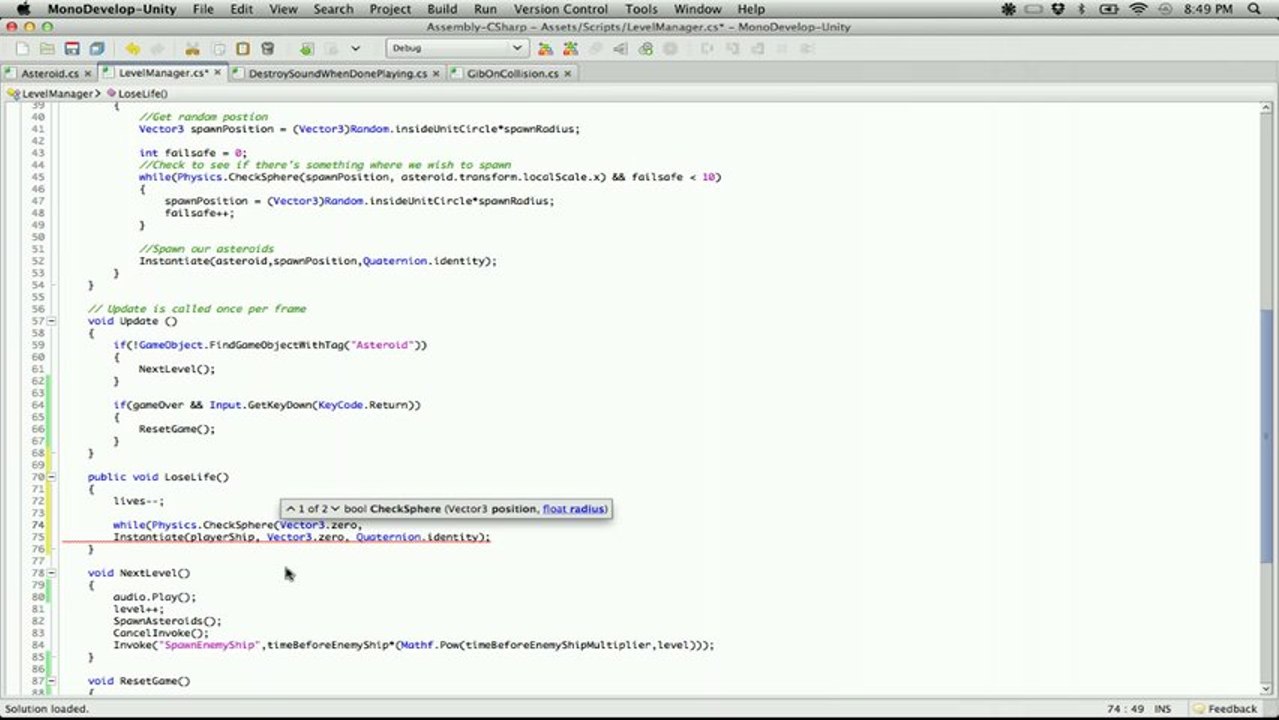1279x720 pixels.
Task: Click the Copy toolbar icon
Action: tap(218, 48)
